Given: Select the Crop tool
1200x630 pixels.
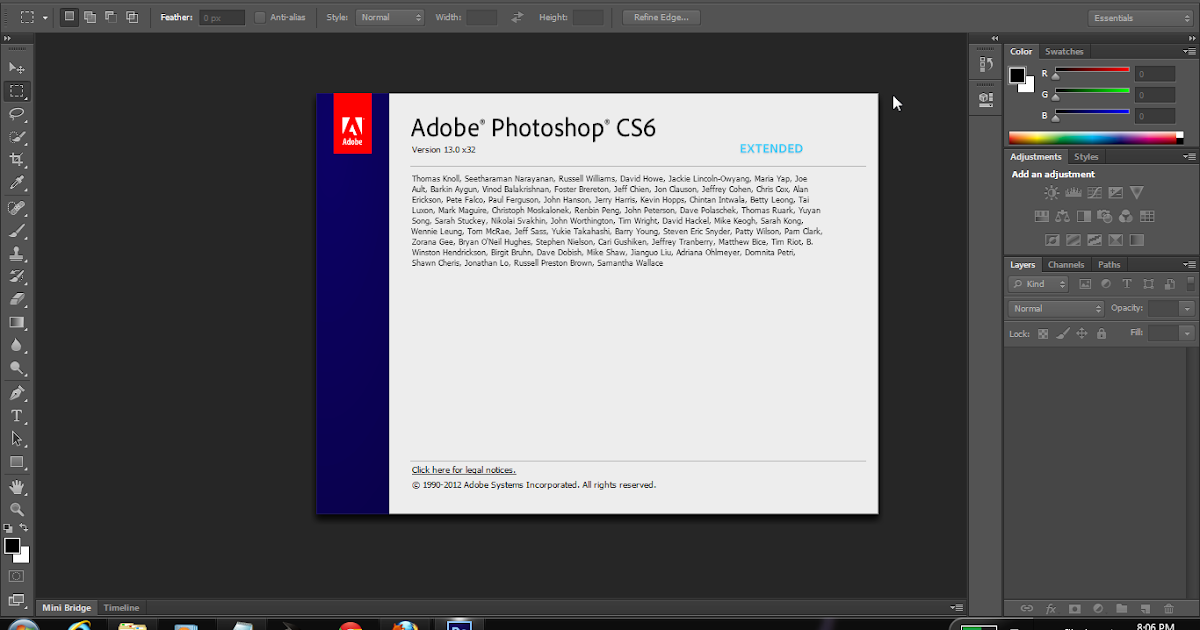Looking at the screenshot, I should pyautogui.click(x=17, y=160).
